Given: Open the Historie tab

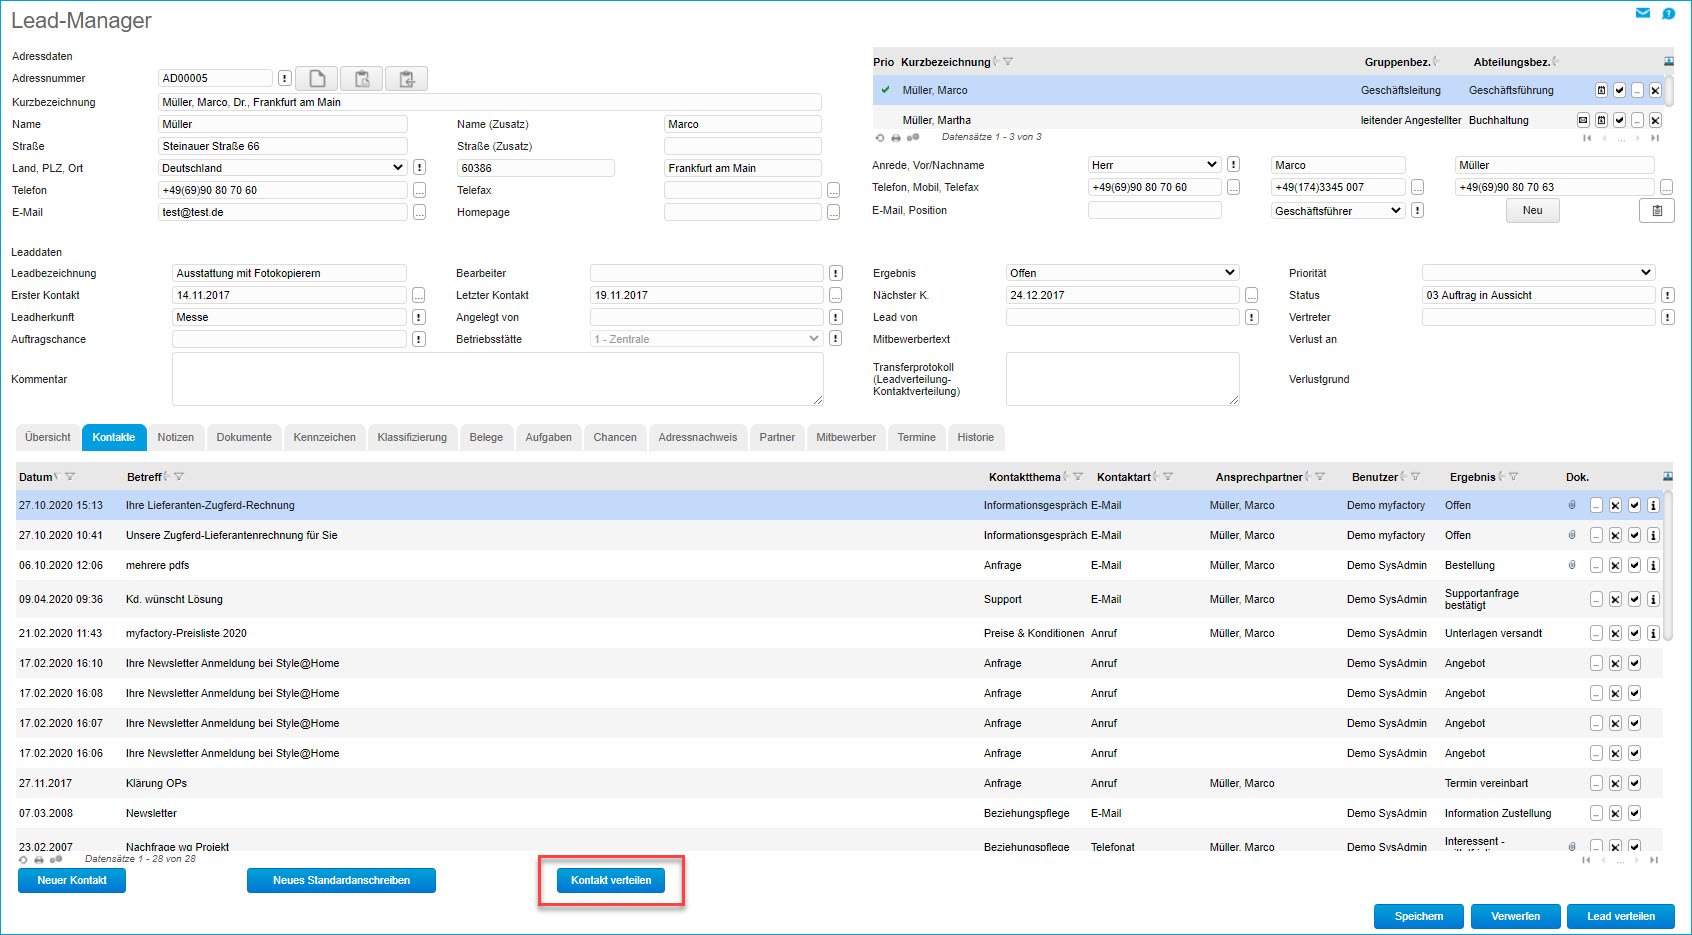Looking at the screenshot, I should (x=975, y=438).
